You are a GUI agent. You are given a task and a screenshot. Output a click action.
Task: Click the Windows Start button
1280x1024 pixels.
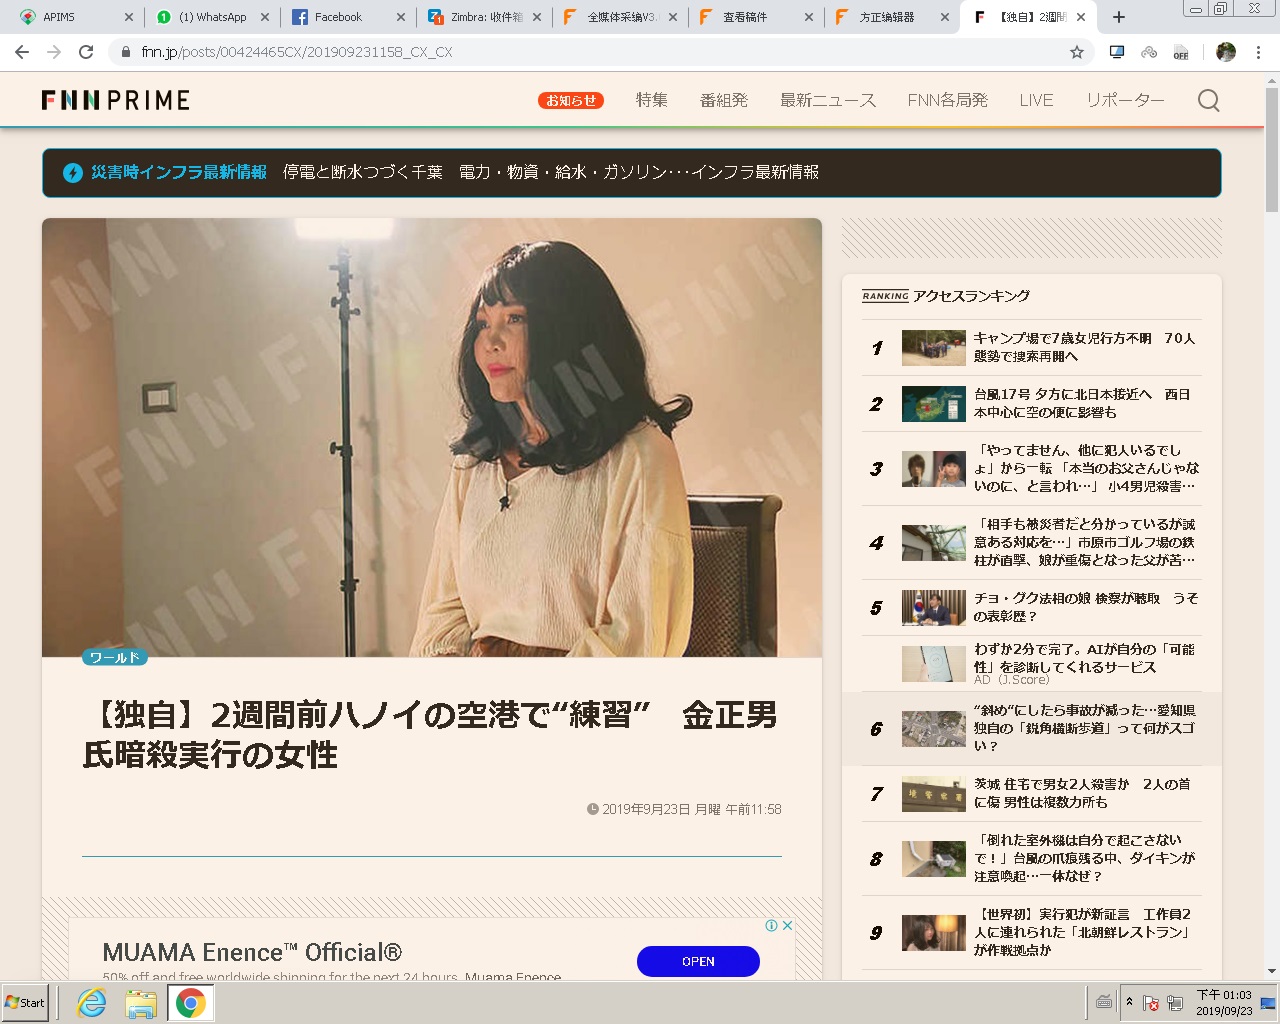[x=25, y=1002]
